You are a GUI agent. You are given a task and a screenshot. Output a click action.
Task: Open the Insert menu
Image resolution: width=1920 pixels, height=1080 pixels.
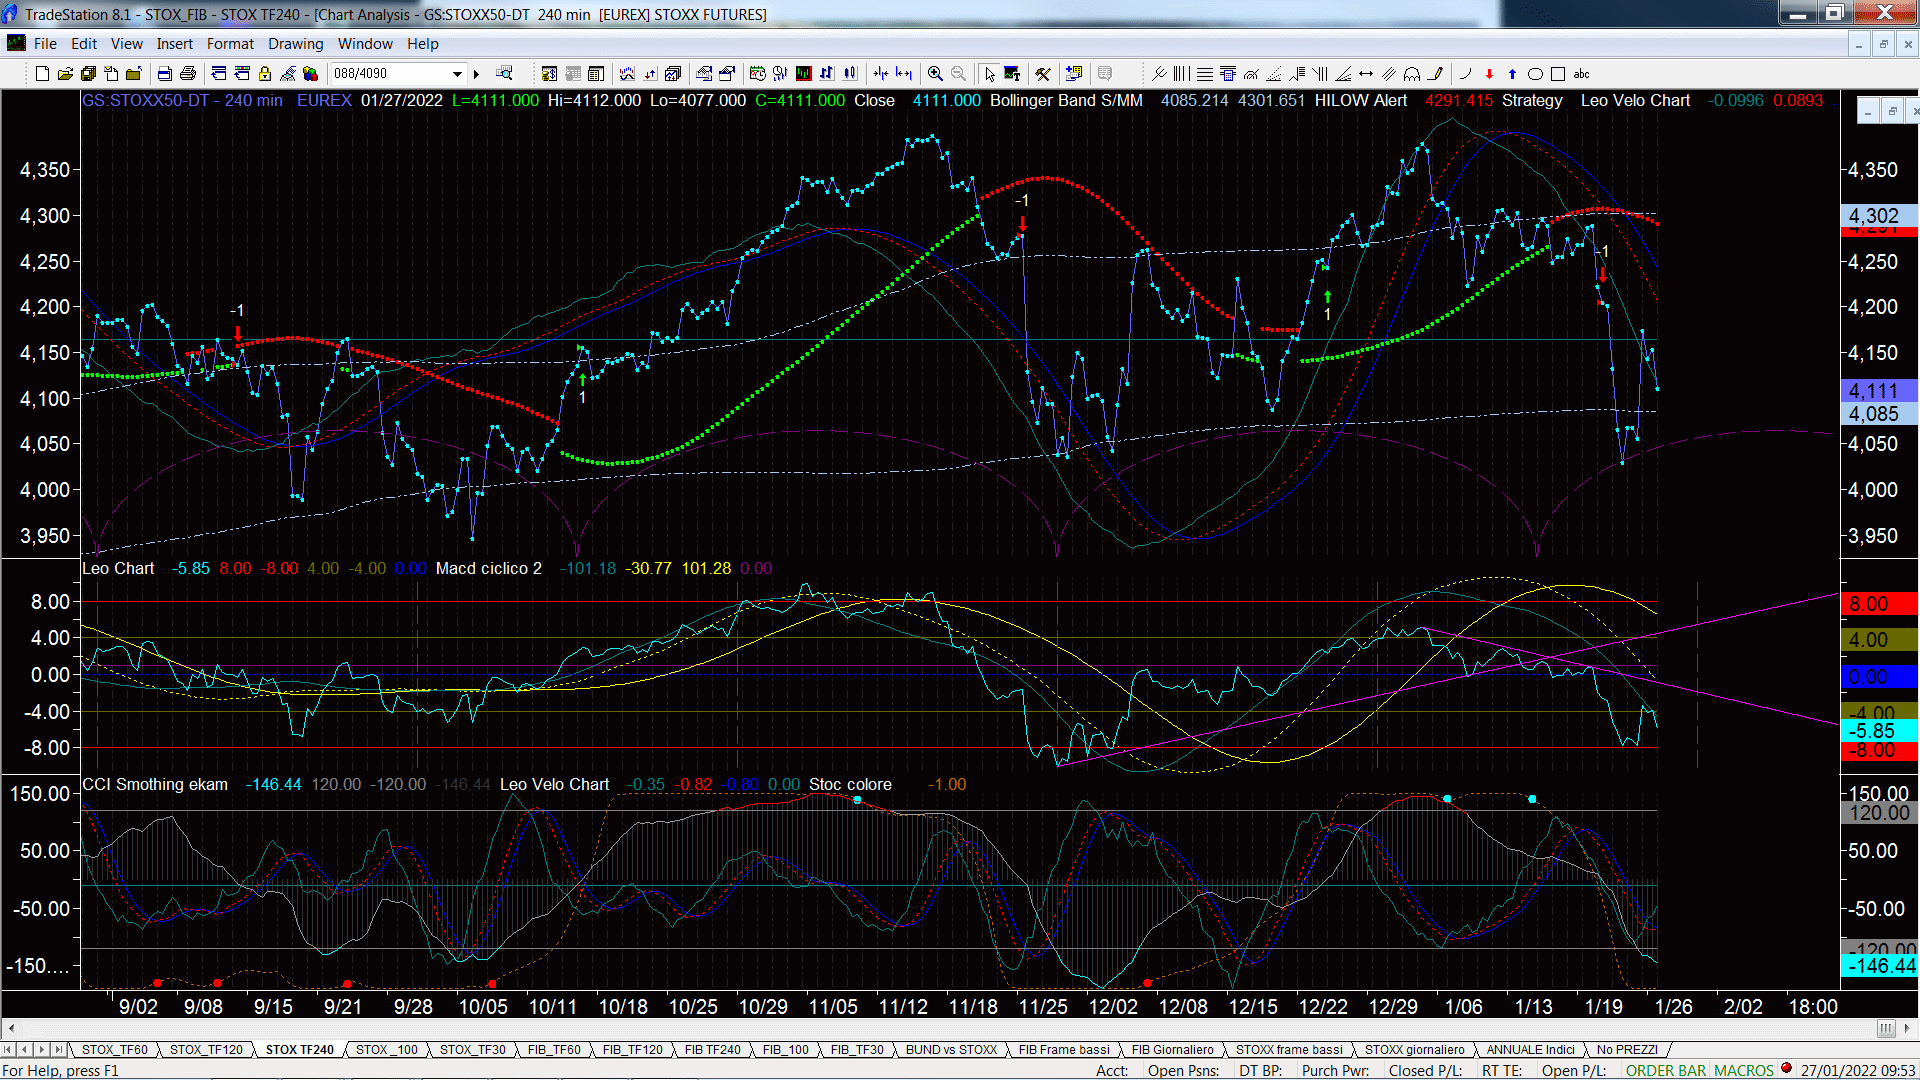[174, 44]
